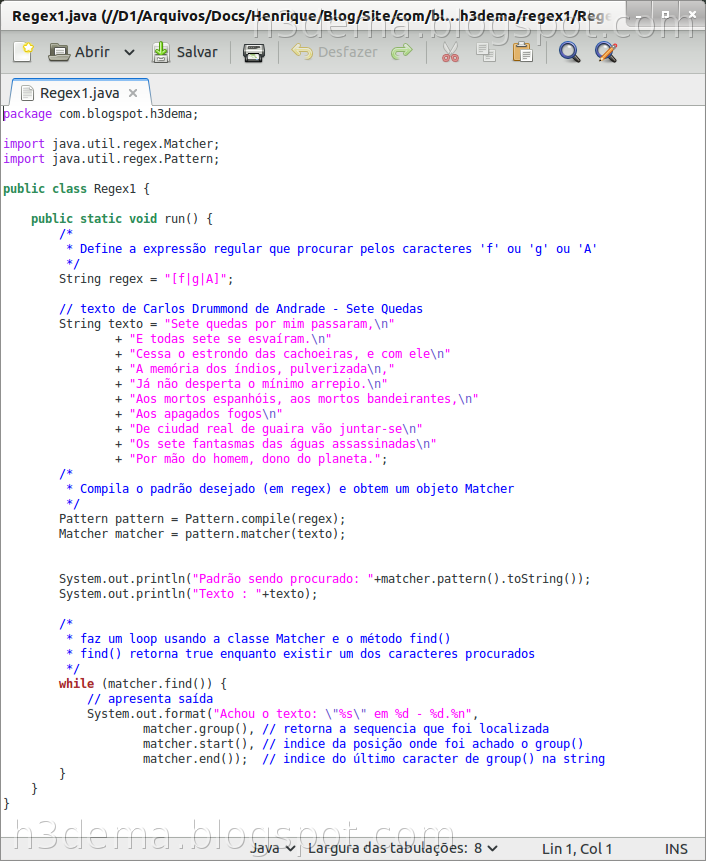
Task: Click the regex string "[f|g|A]"
Action: coord(195,279)
